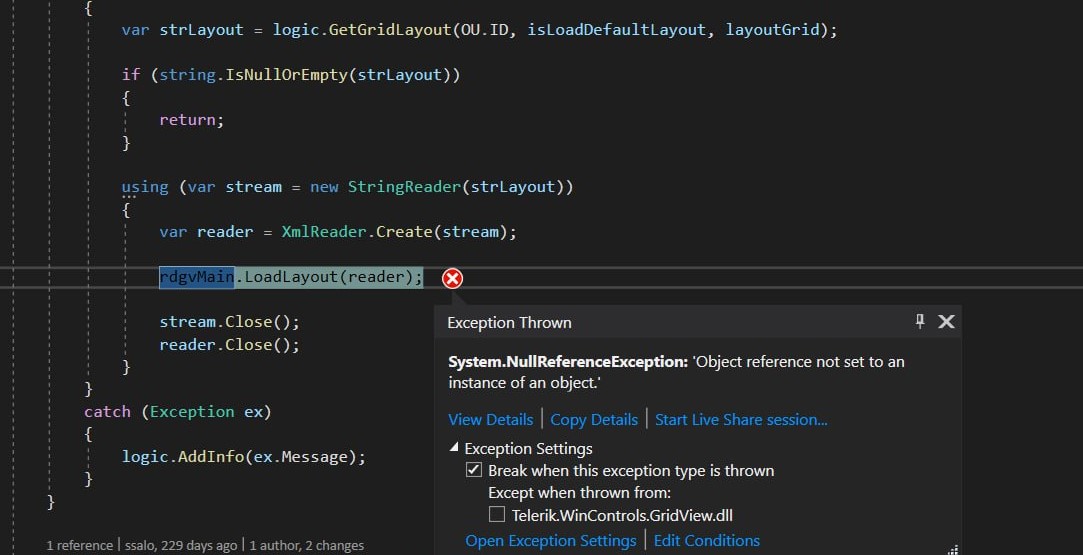Image resolution: width=1083 pixels, height=555 pixels.
Task: Click the StringReader type name
Action: (x=404, y=186)
